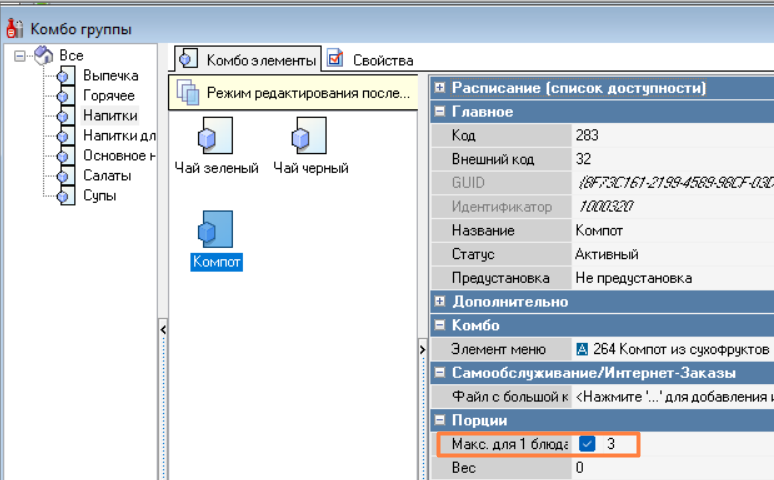Open the Комбо элементы tab
774x480 pixels.
[x=249, y=60]
